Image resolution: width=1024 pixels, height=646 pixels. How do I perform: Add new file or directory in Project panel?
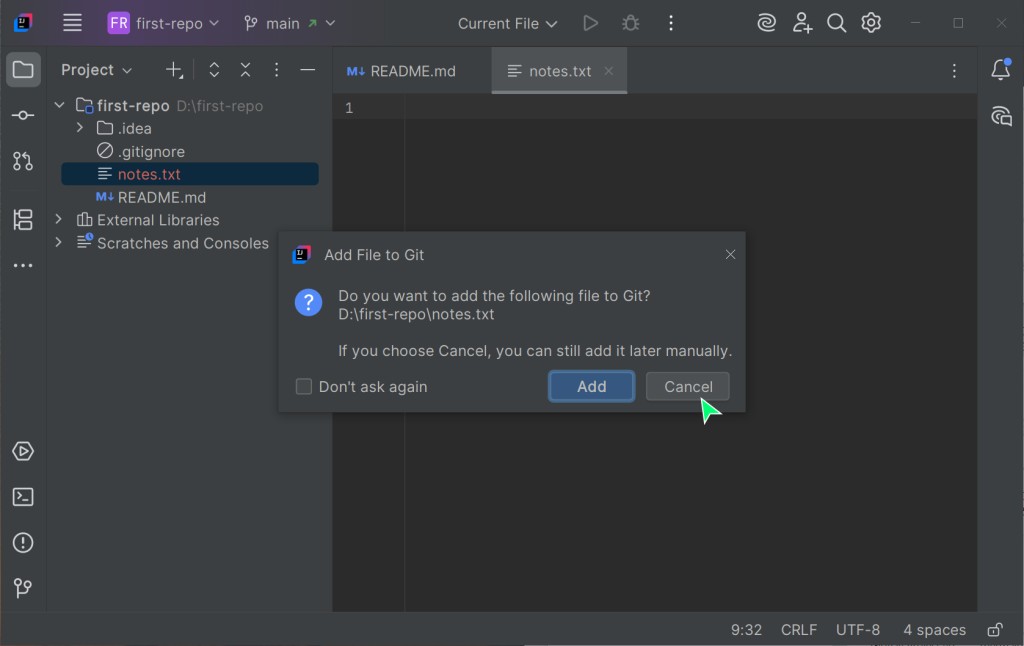pos(174,70)
